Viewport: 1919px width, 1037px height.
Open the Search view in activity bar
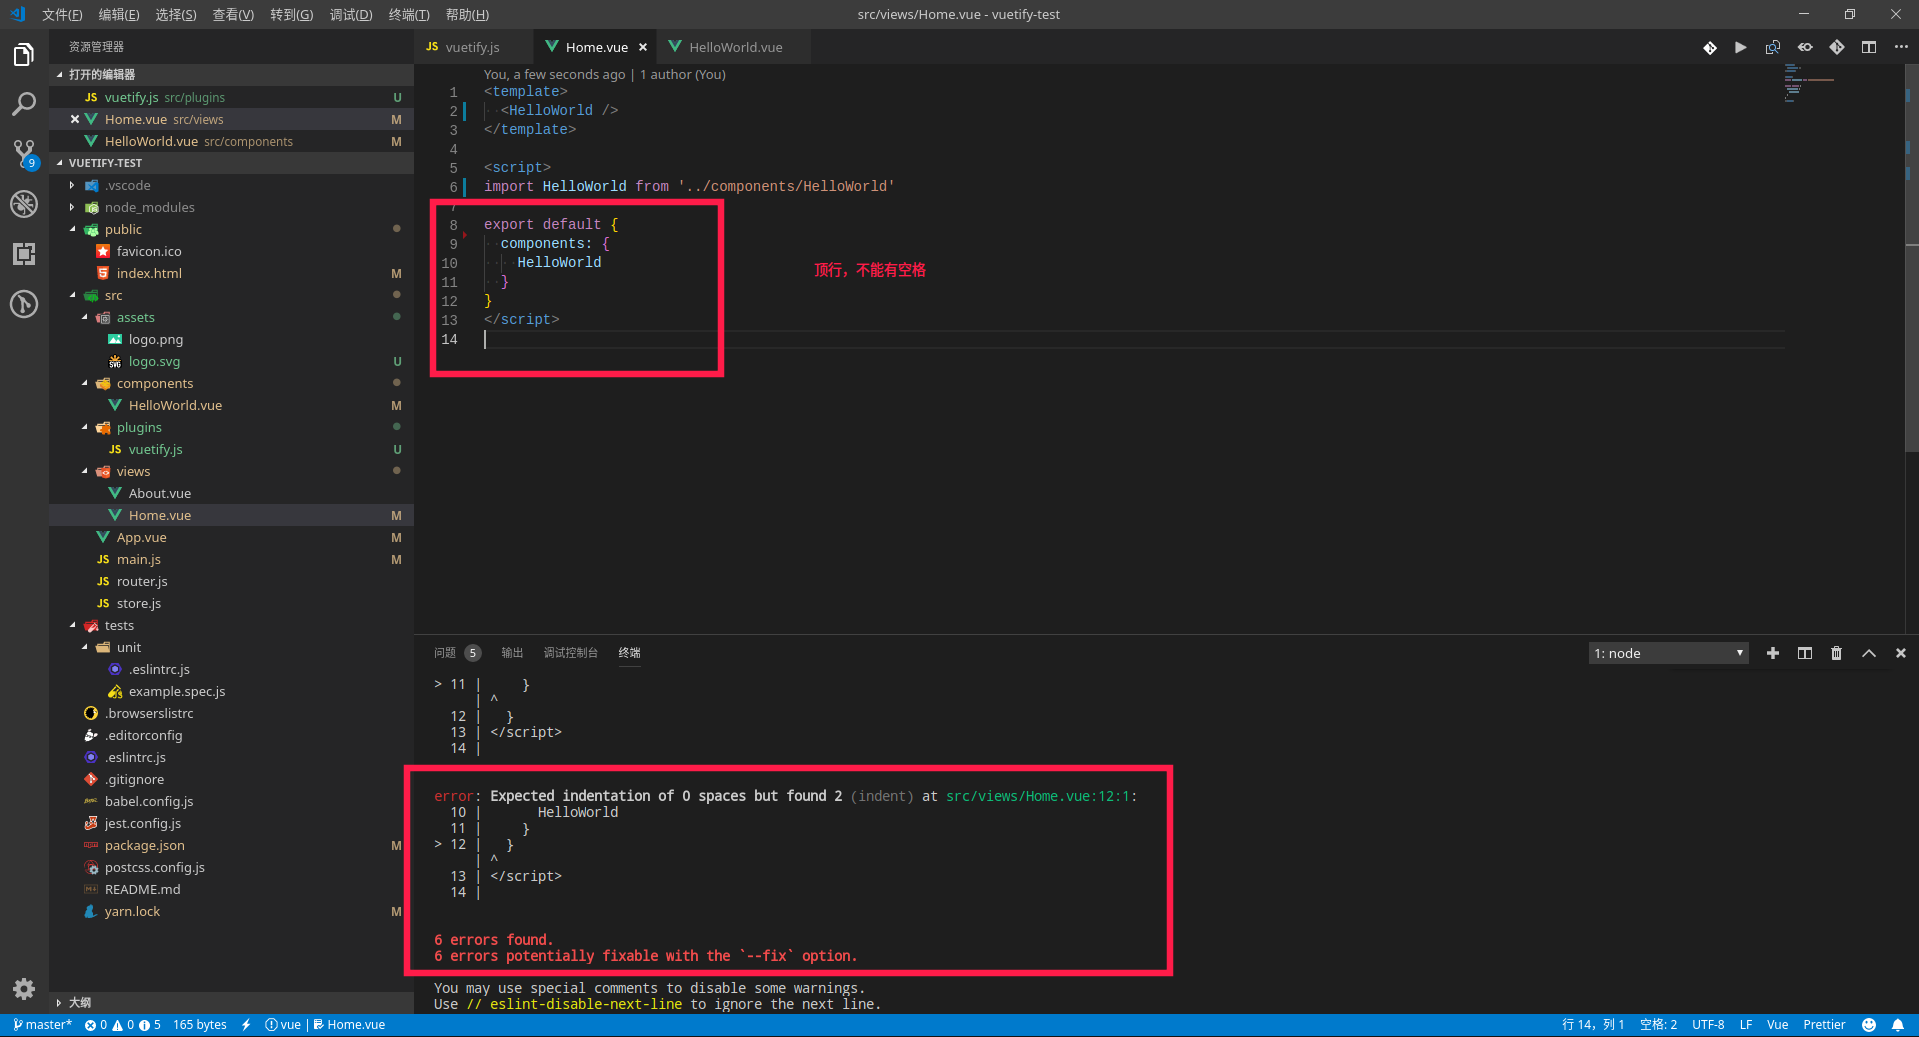point(24,104)
